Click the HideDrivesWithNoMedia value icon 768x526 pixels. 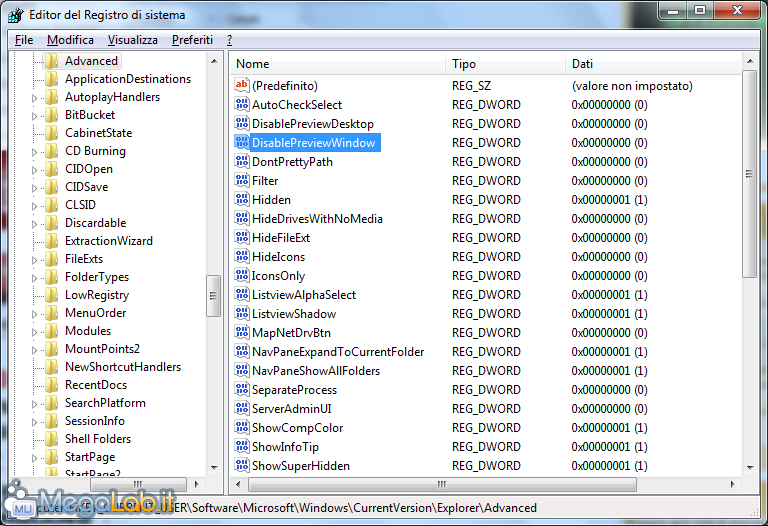coord(241,218)
